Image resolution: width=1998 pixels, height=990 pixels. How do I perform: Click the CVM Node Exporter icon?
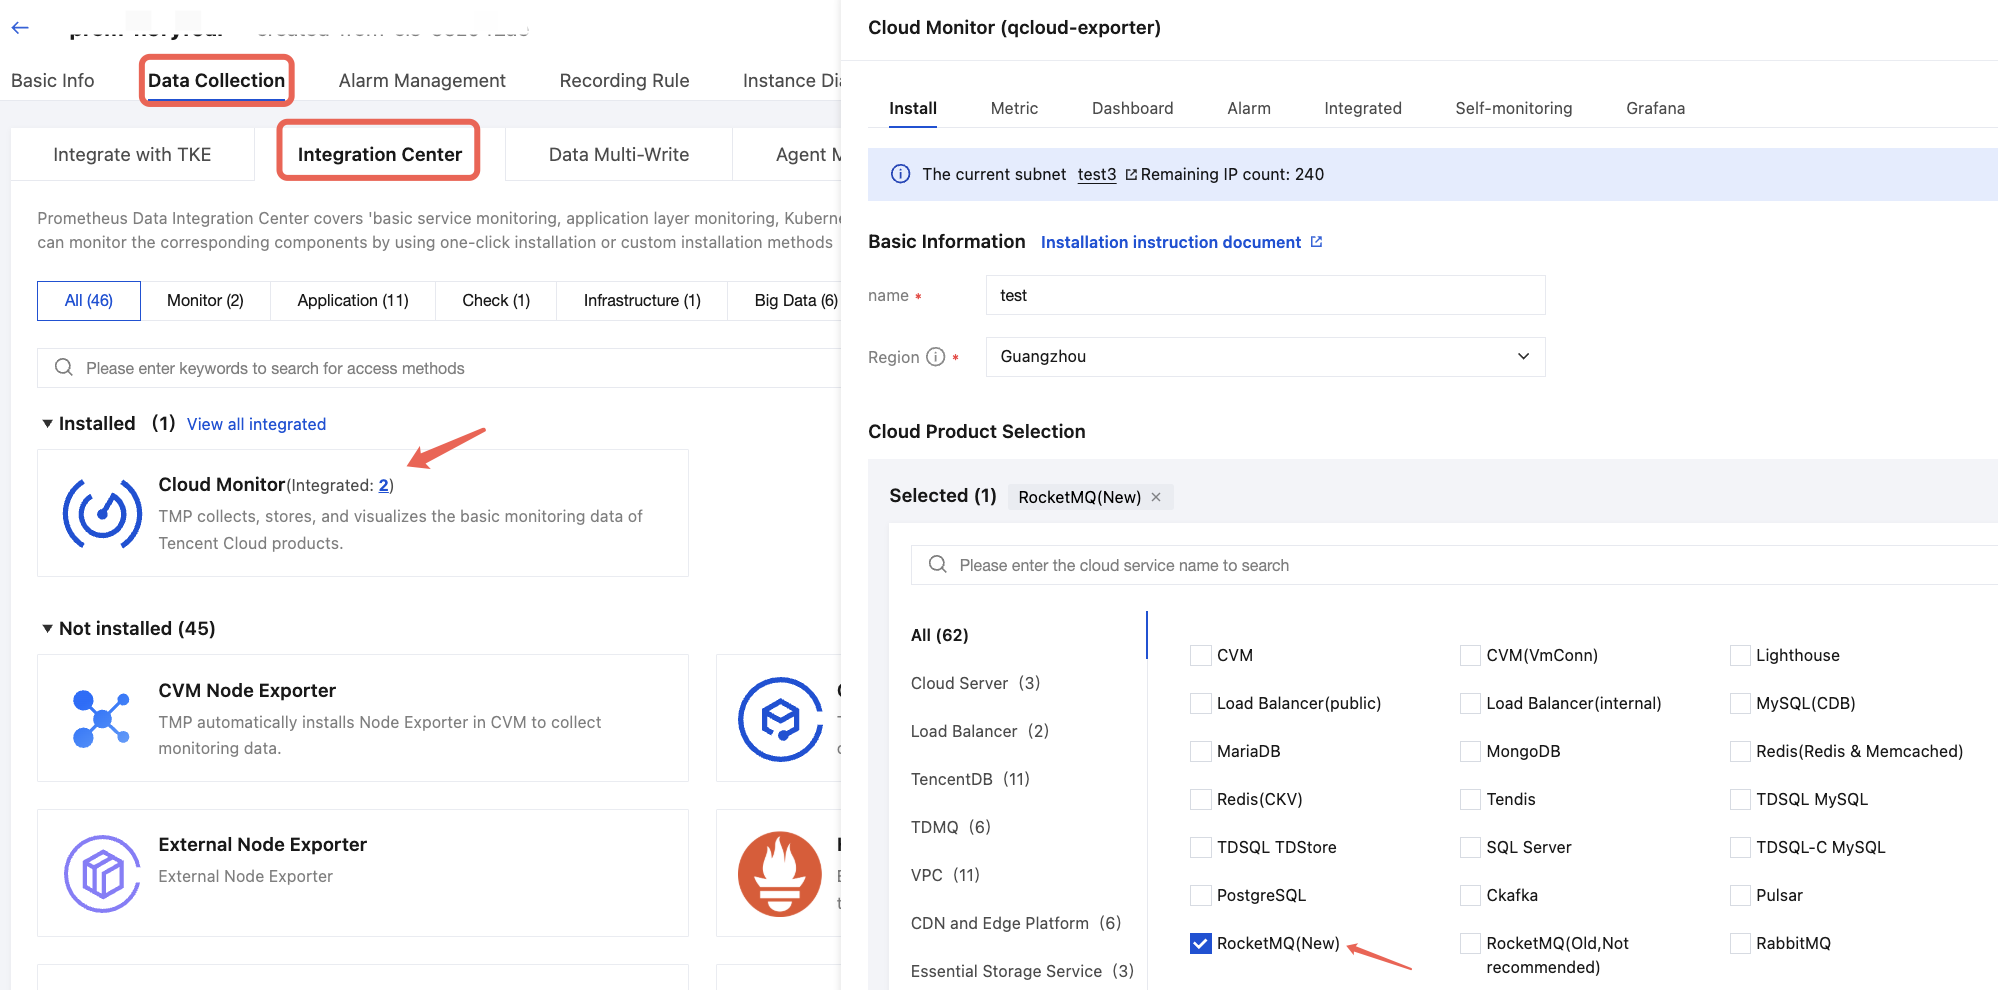click(x=102, y=718)
